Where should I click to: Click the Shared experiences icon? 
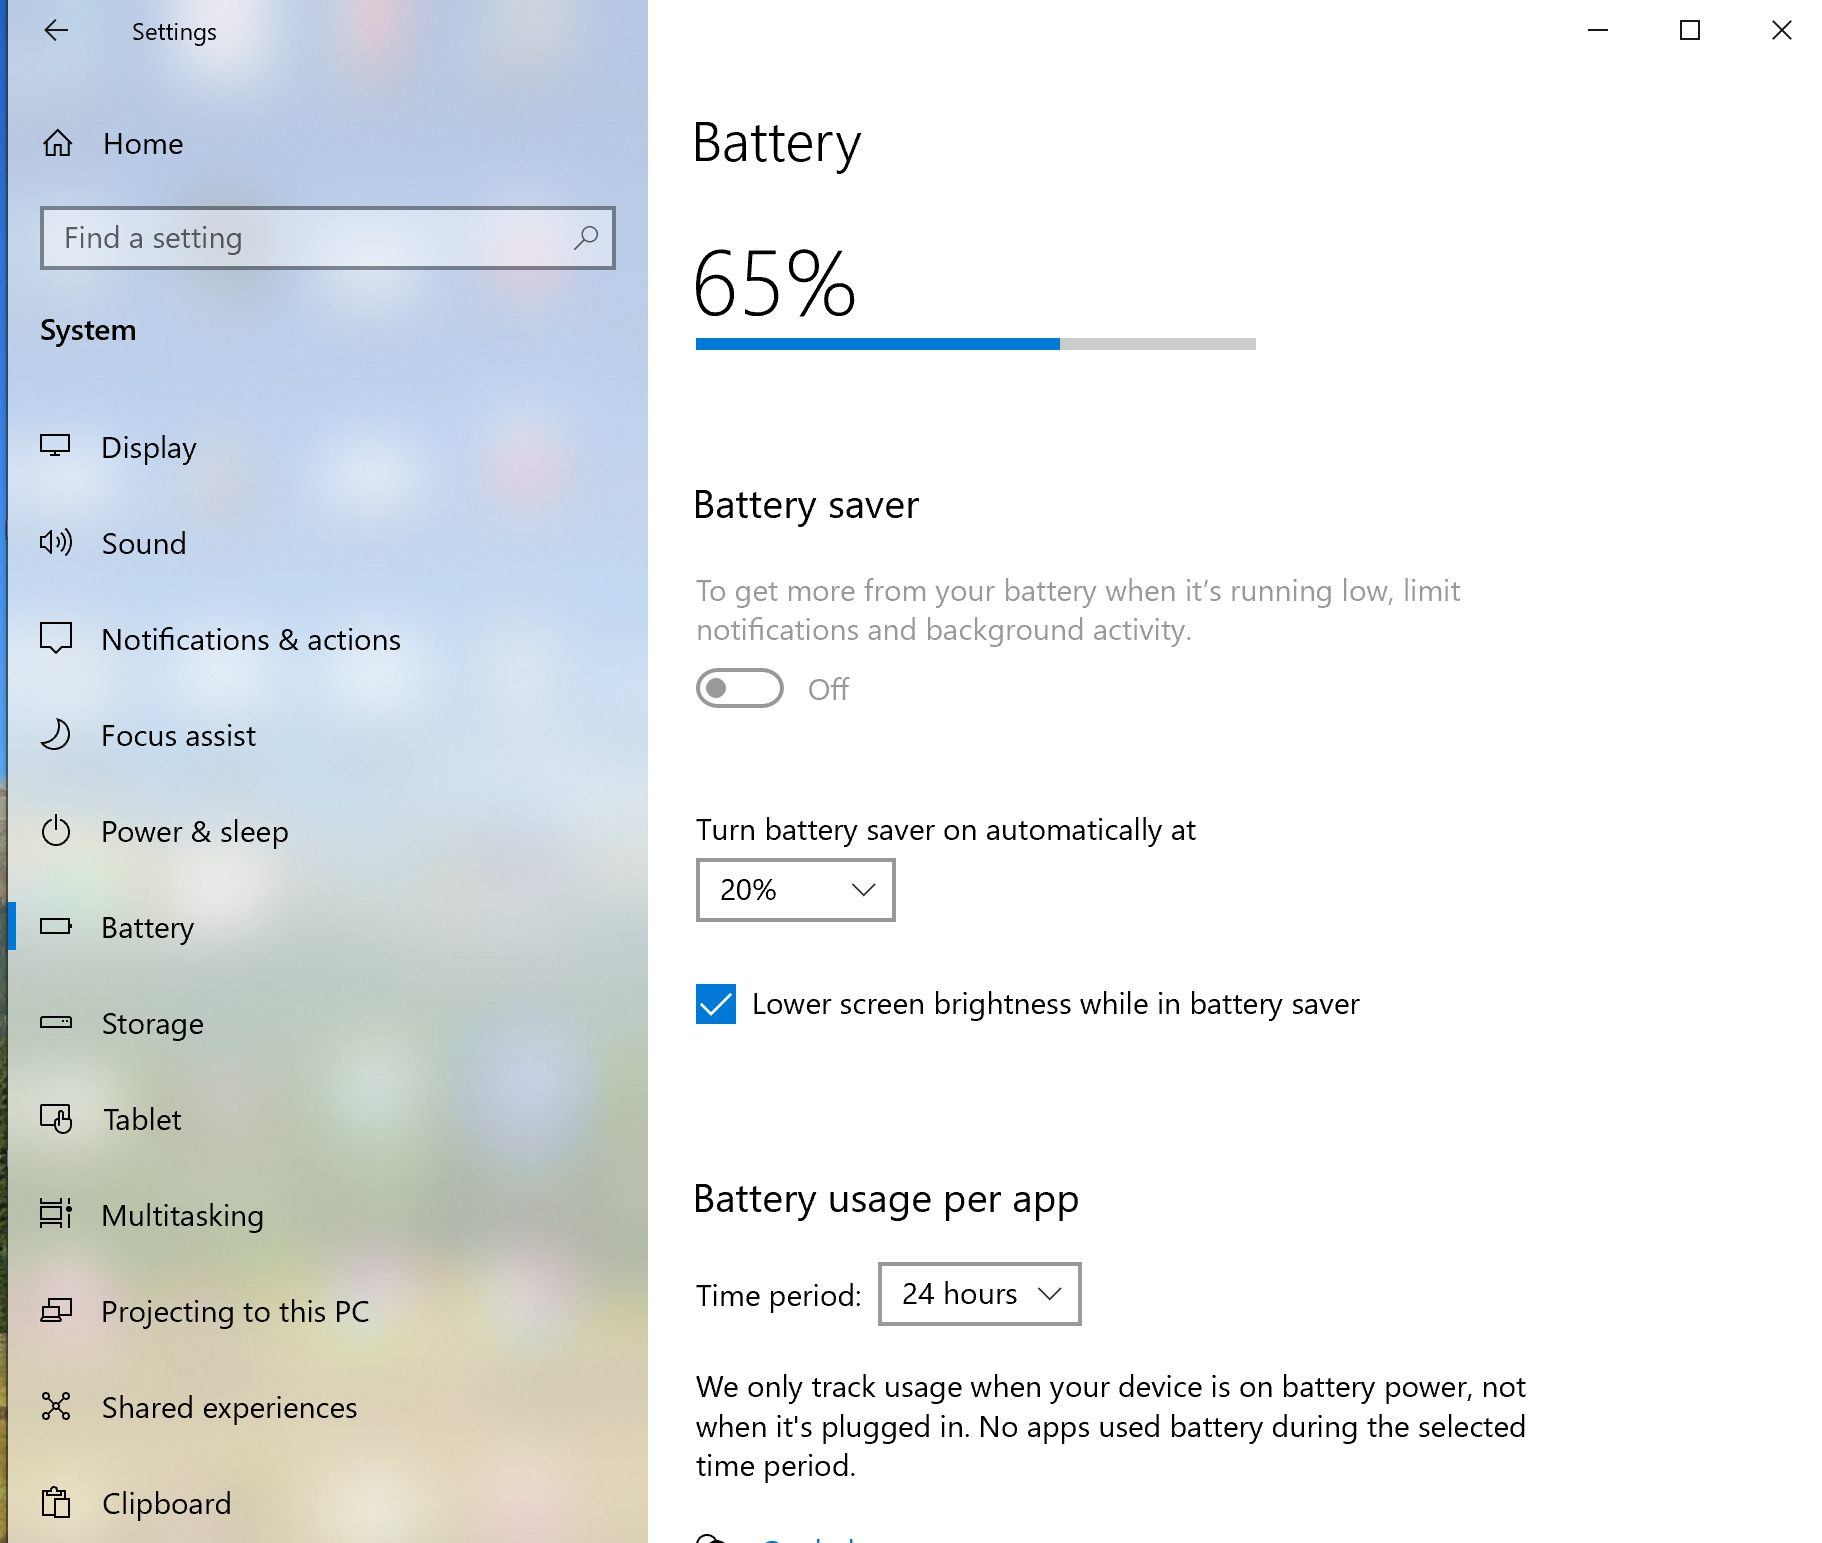[56, 1407]
